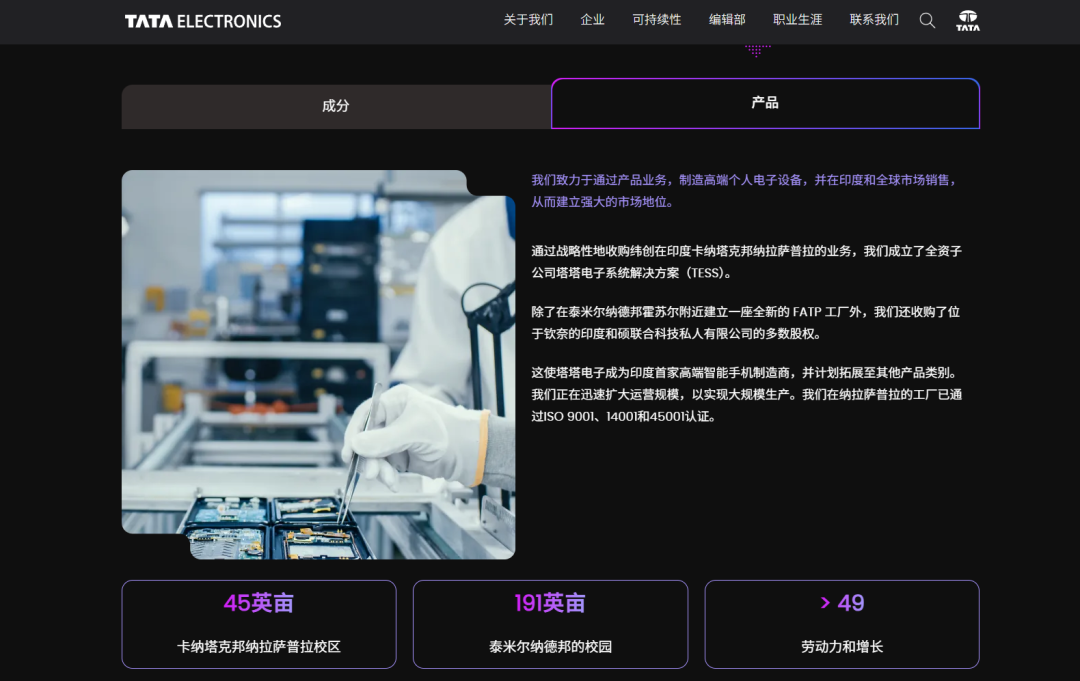Screen dimensions: 1080x681
Task: Click the 卡纳塔克邦纳拉萨普拉校区 label
Action: (259, 647)
